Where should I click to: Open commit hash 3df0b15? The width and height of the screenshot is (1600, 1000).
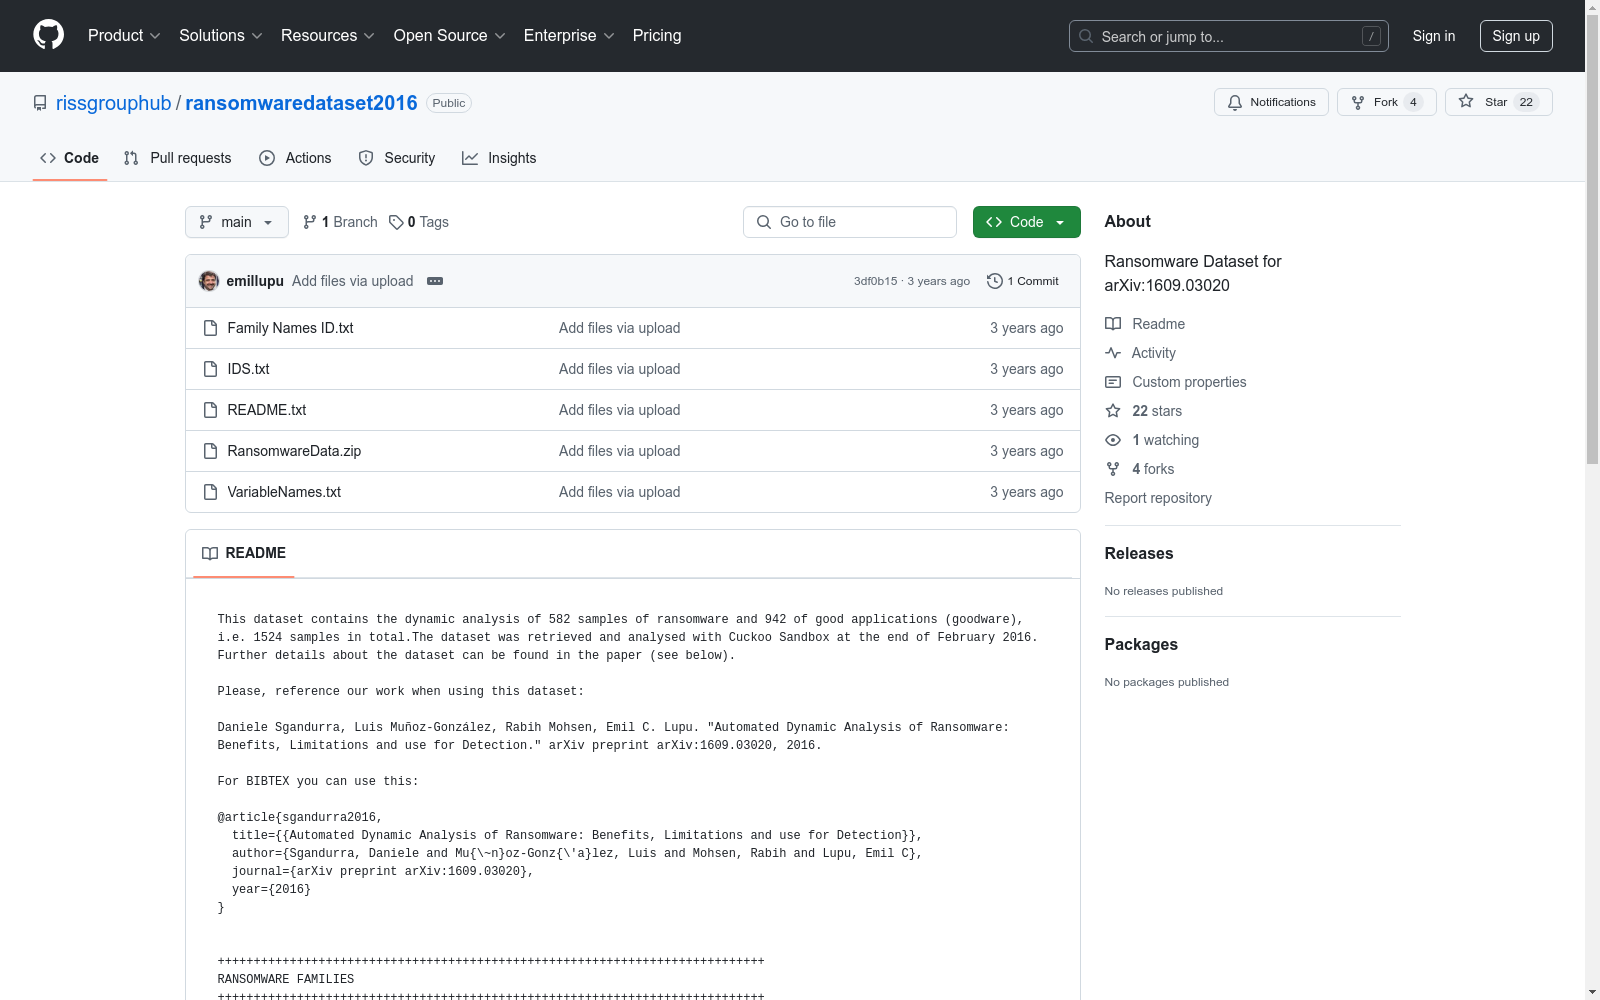[876, 281]
